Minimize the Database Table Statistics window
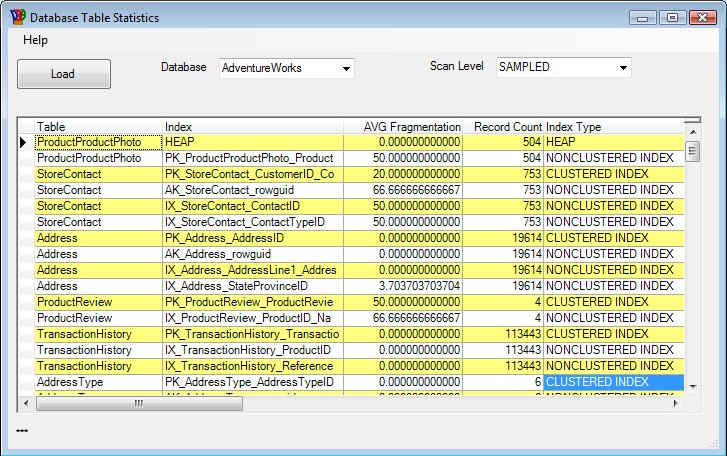This screenshot has width=727, height=456. tap(643, 18)
